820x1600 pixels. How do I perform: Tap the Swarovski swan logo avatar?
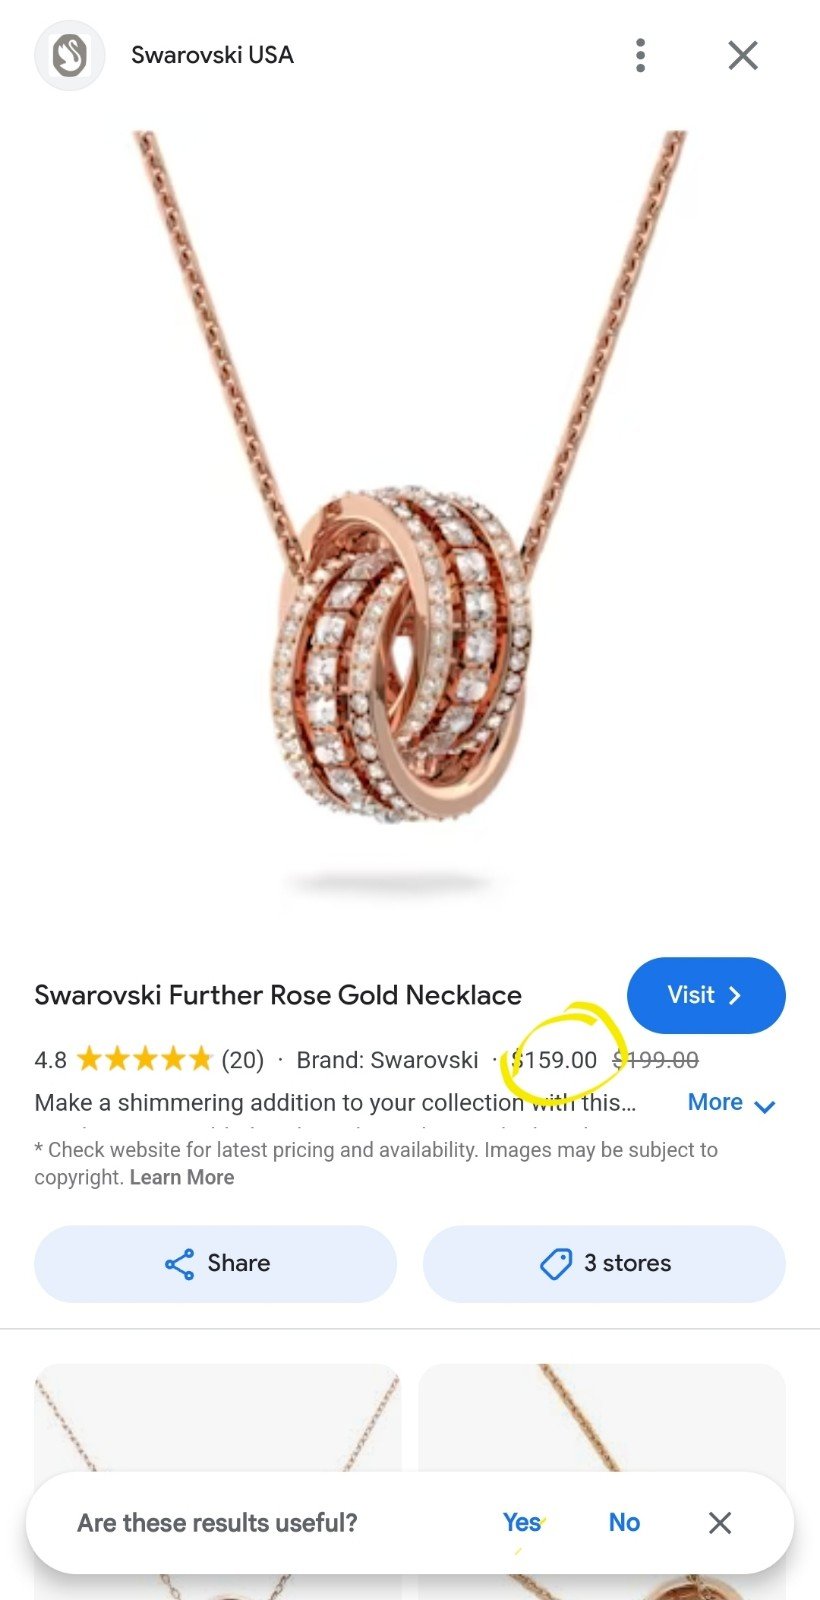(x=70, y=55)
